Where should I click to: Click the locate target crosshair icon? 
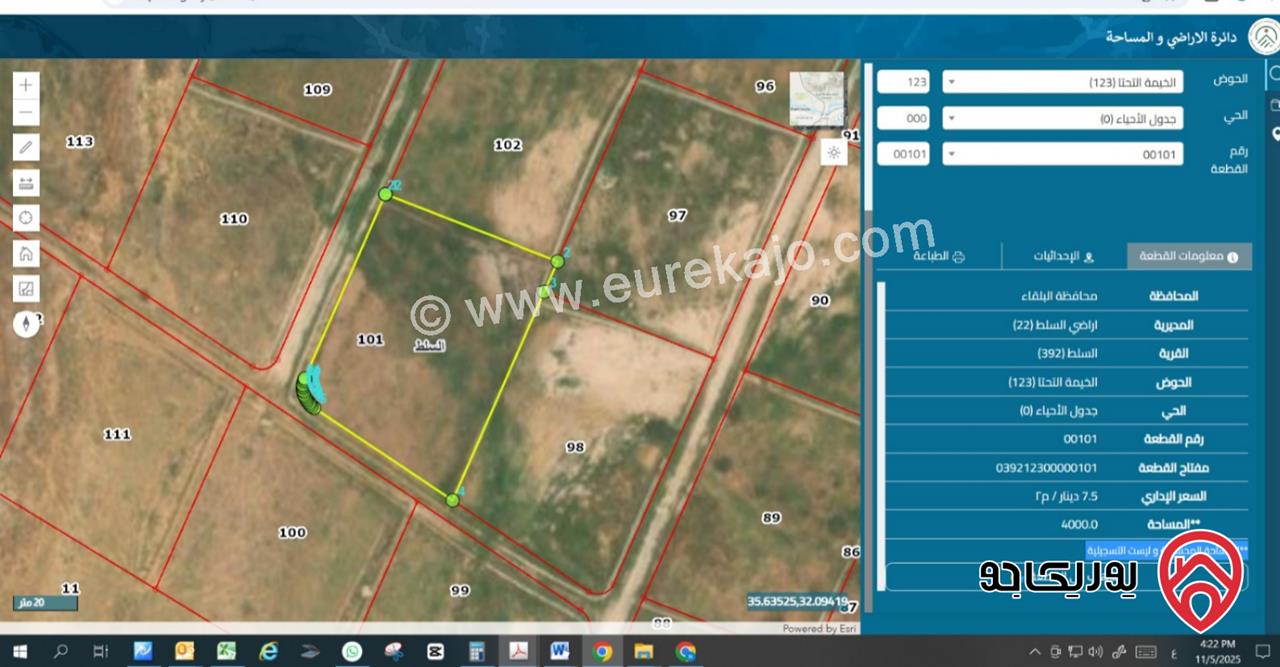tap(26, 218)
